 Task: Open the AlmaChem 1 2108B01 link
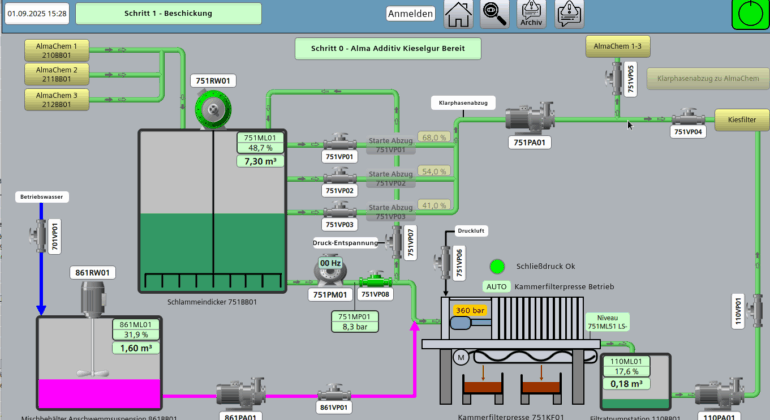56,51
